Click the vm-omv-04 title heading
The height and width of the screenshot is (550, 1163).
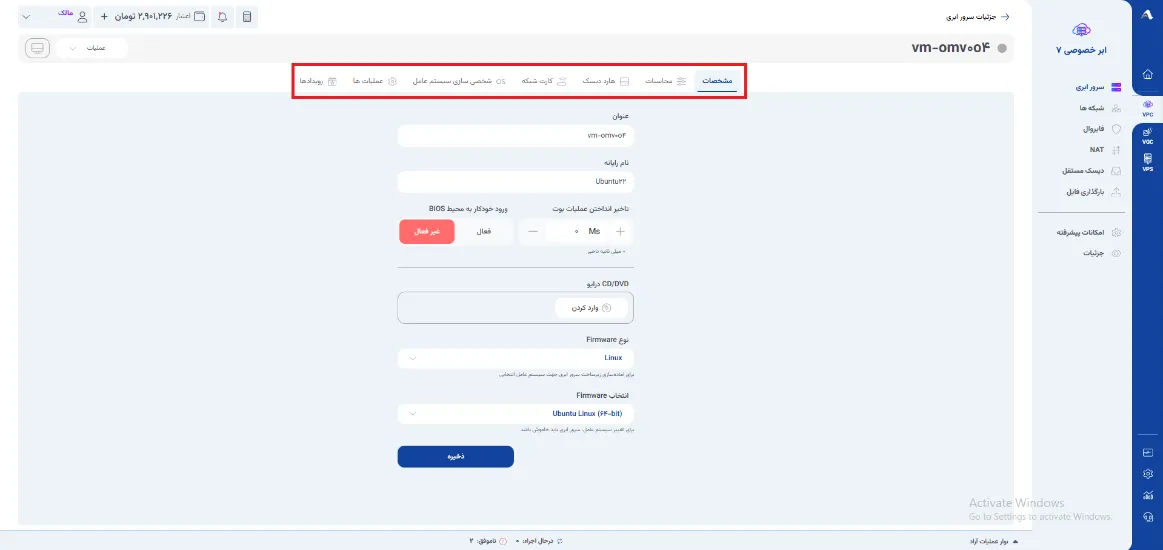coord(951,48)
